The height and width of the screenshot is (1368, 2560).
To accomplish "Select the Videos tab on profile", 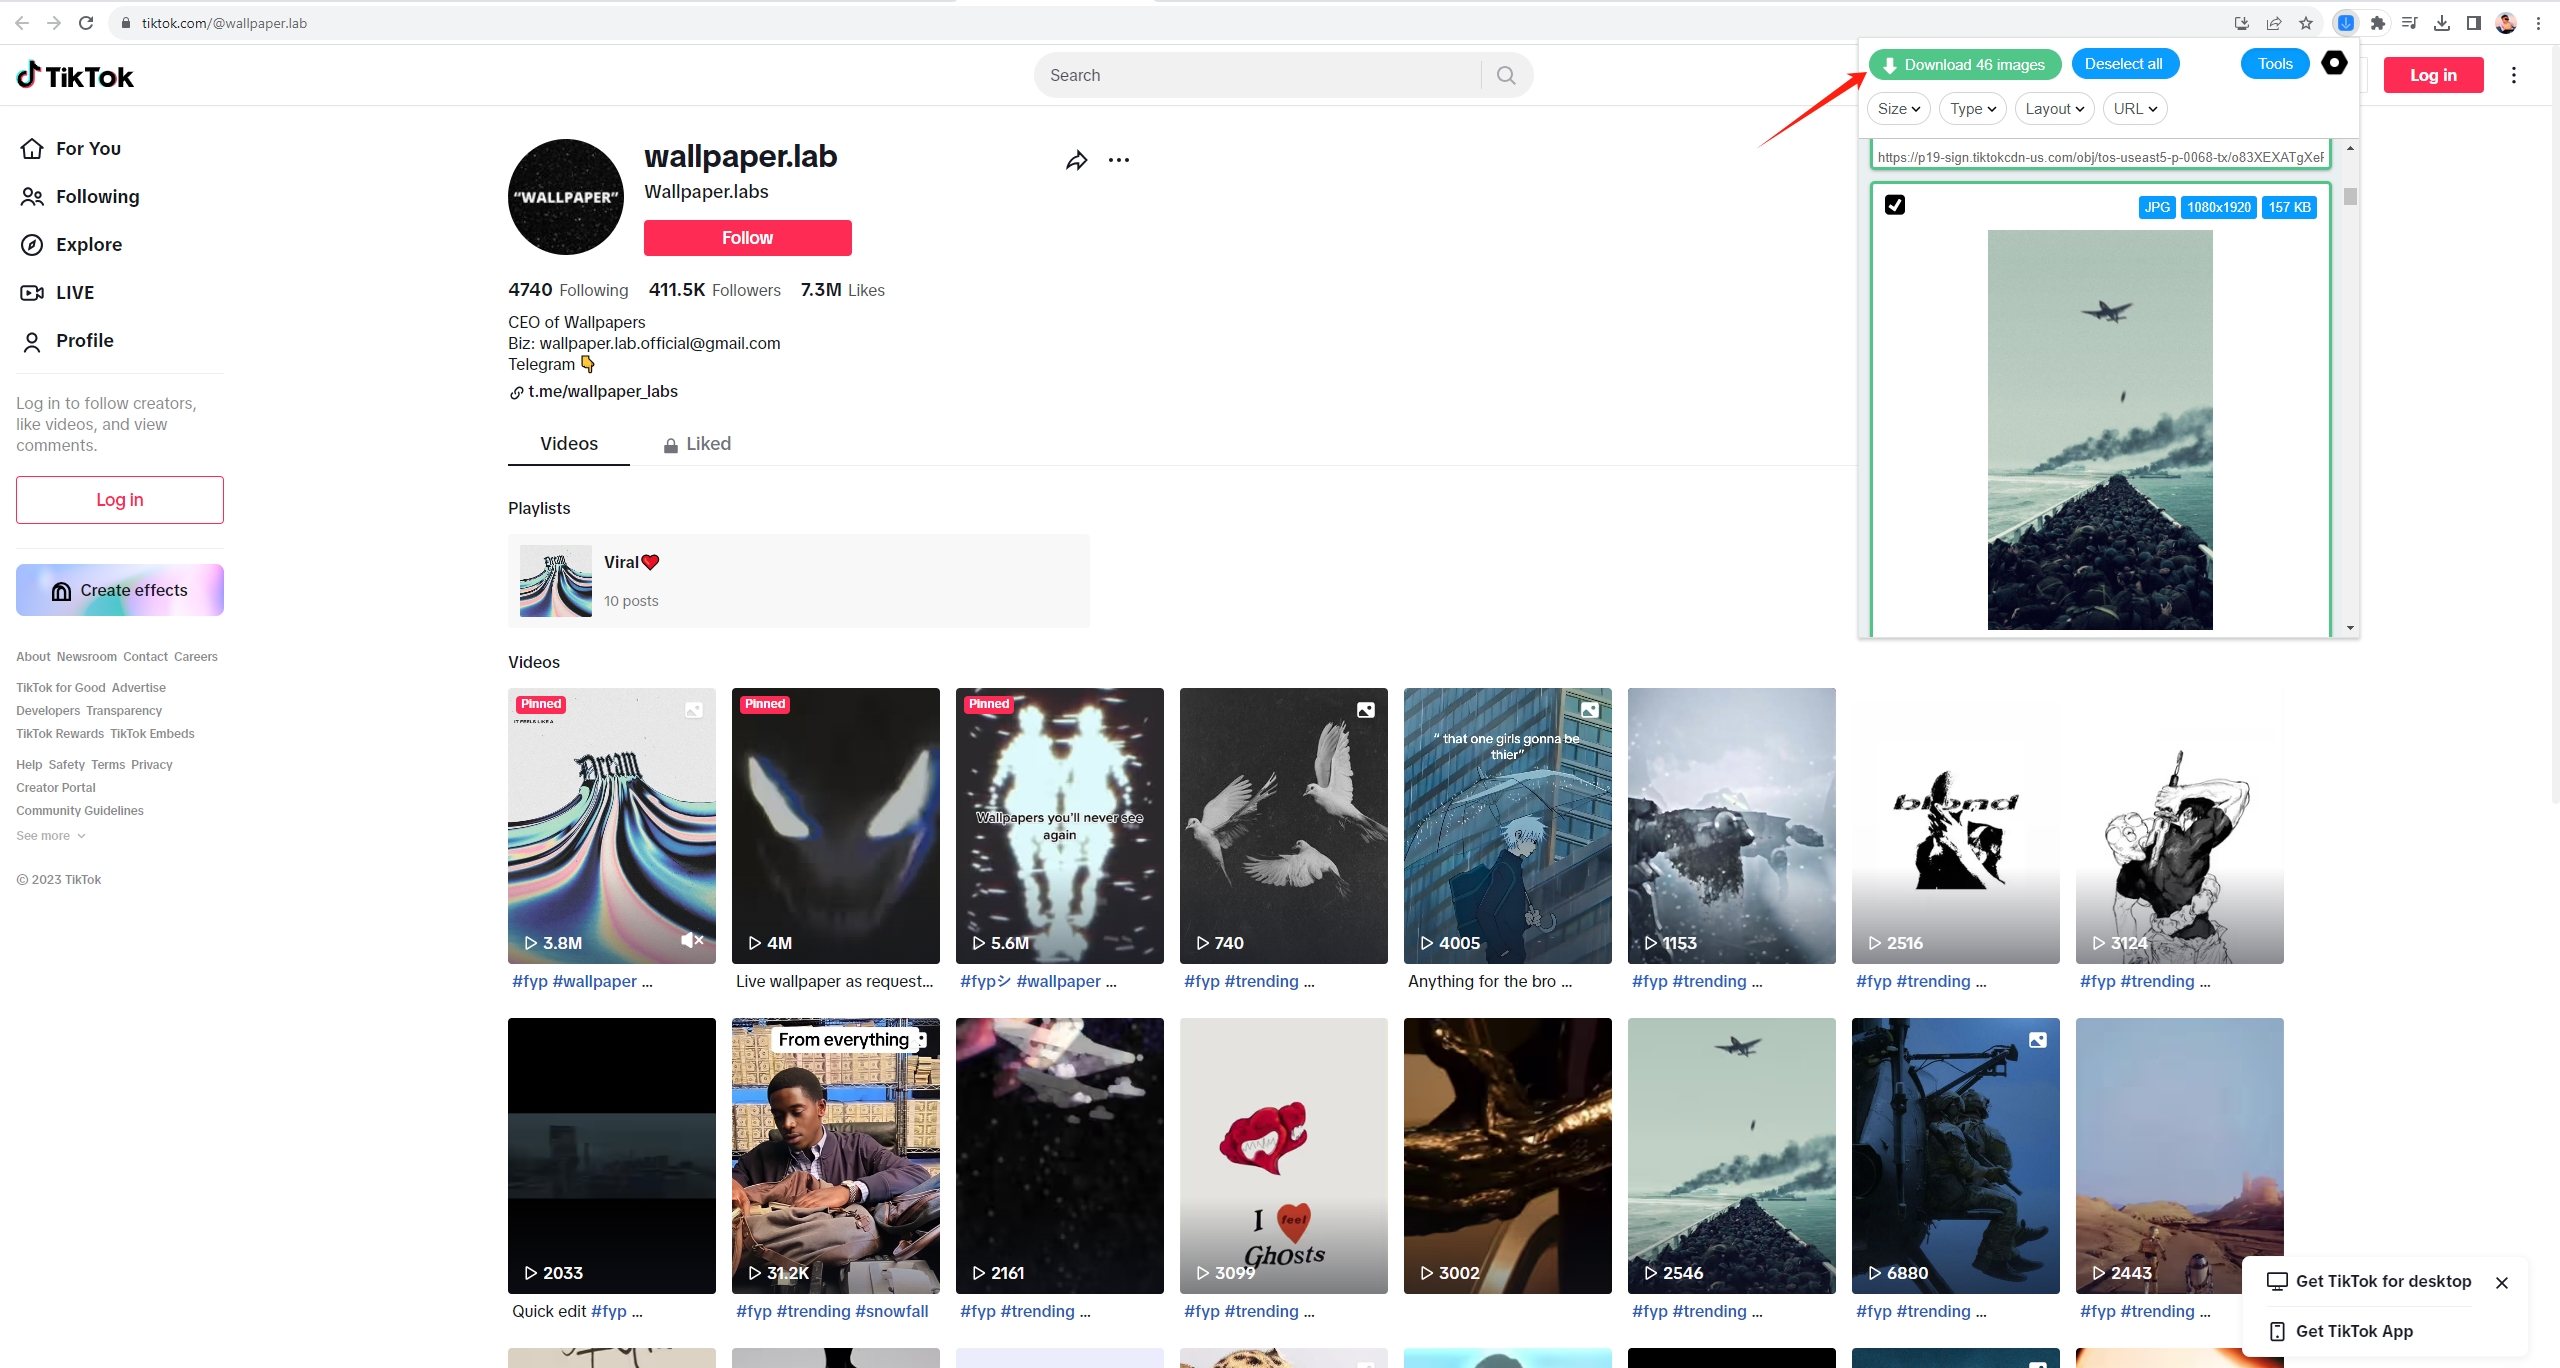I will [569, 444].
